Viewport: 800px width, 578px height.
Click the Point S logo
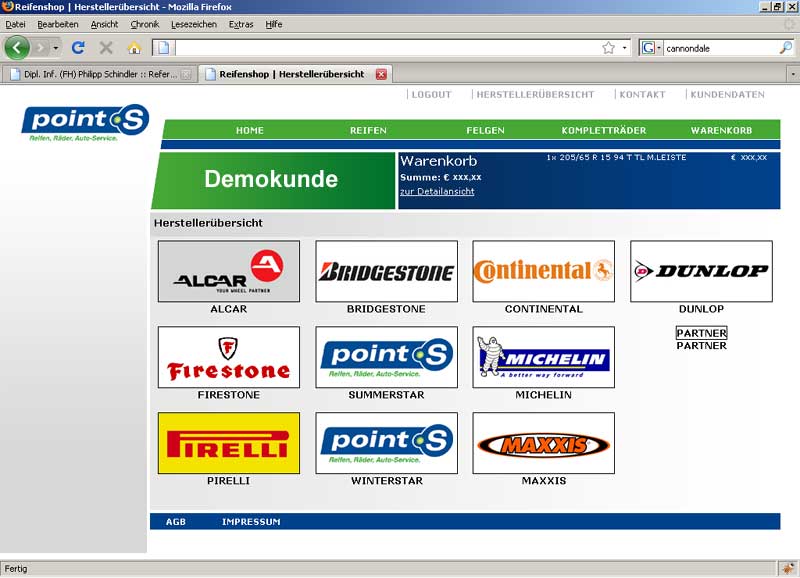[86, 122]
